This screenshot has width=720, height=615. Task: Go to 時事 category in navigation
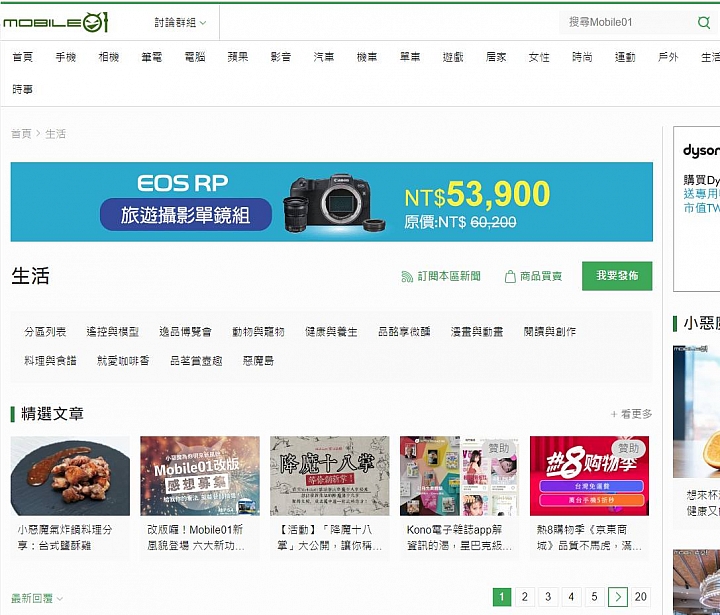pyautogui.click(x=22, y=89)
